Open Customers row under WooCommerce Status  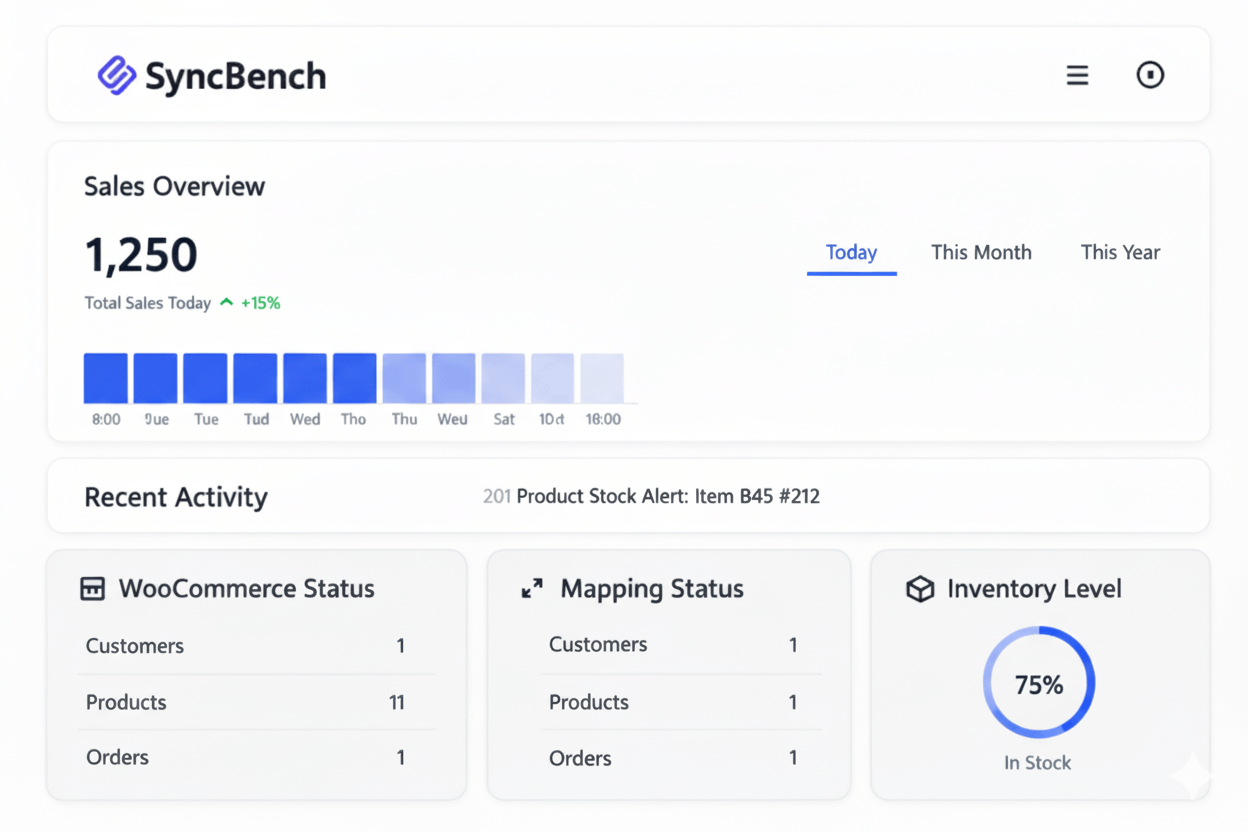tap(257, 646)
